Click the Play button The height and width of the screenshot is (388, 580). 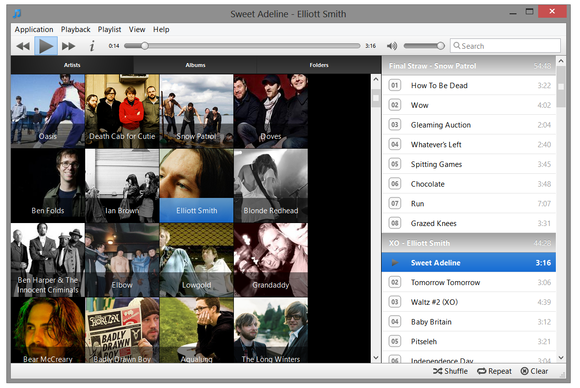46,46
